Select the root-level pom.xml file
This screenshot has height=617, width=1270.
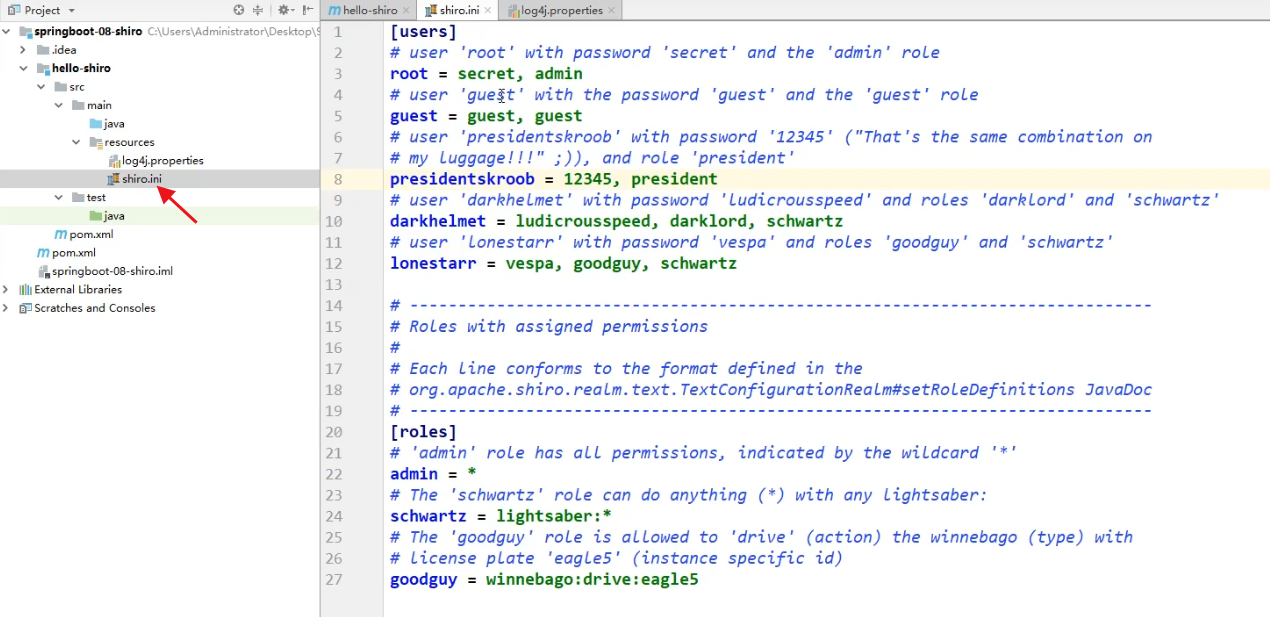click(x=73, y=253)
